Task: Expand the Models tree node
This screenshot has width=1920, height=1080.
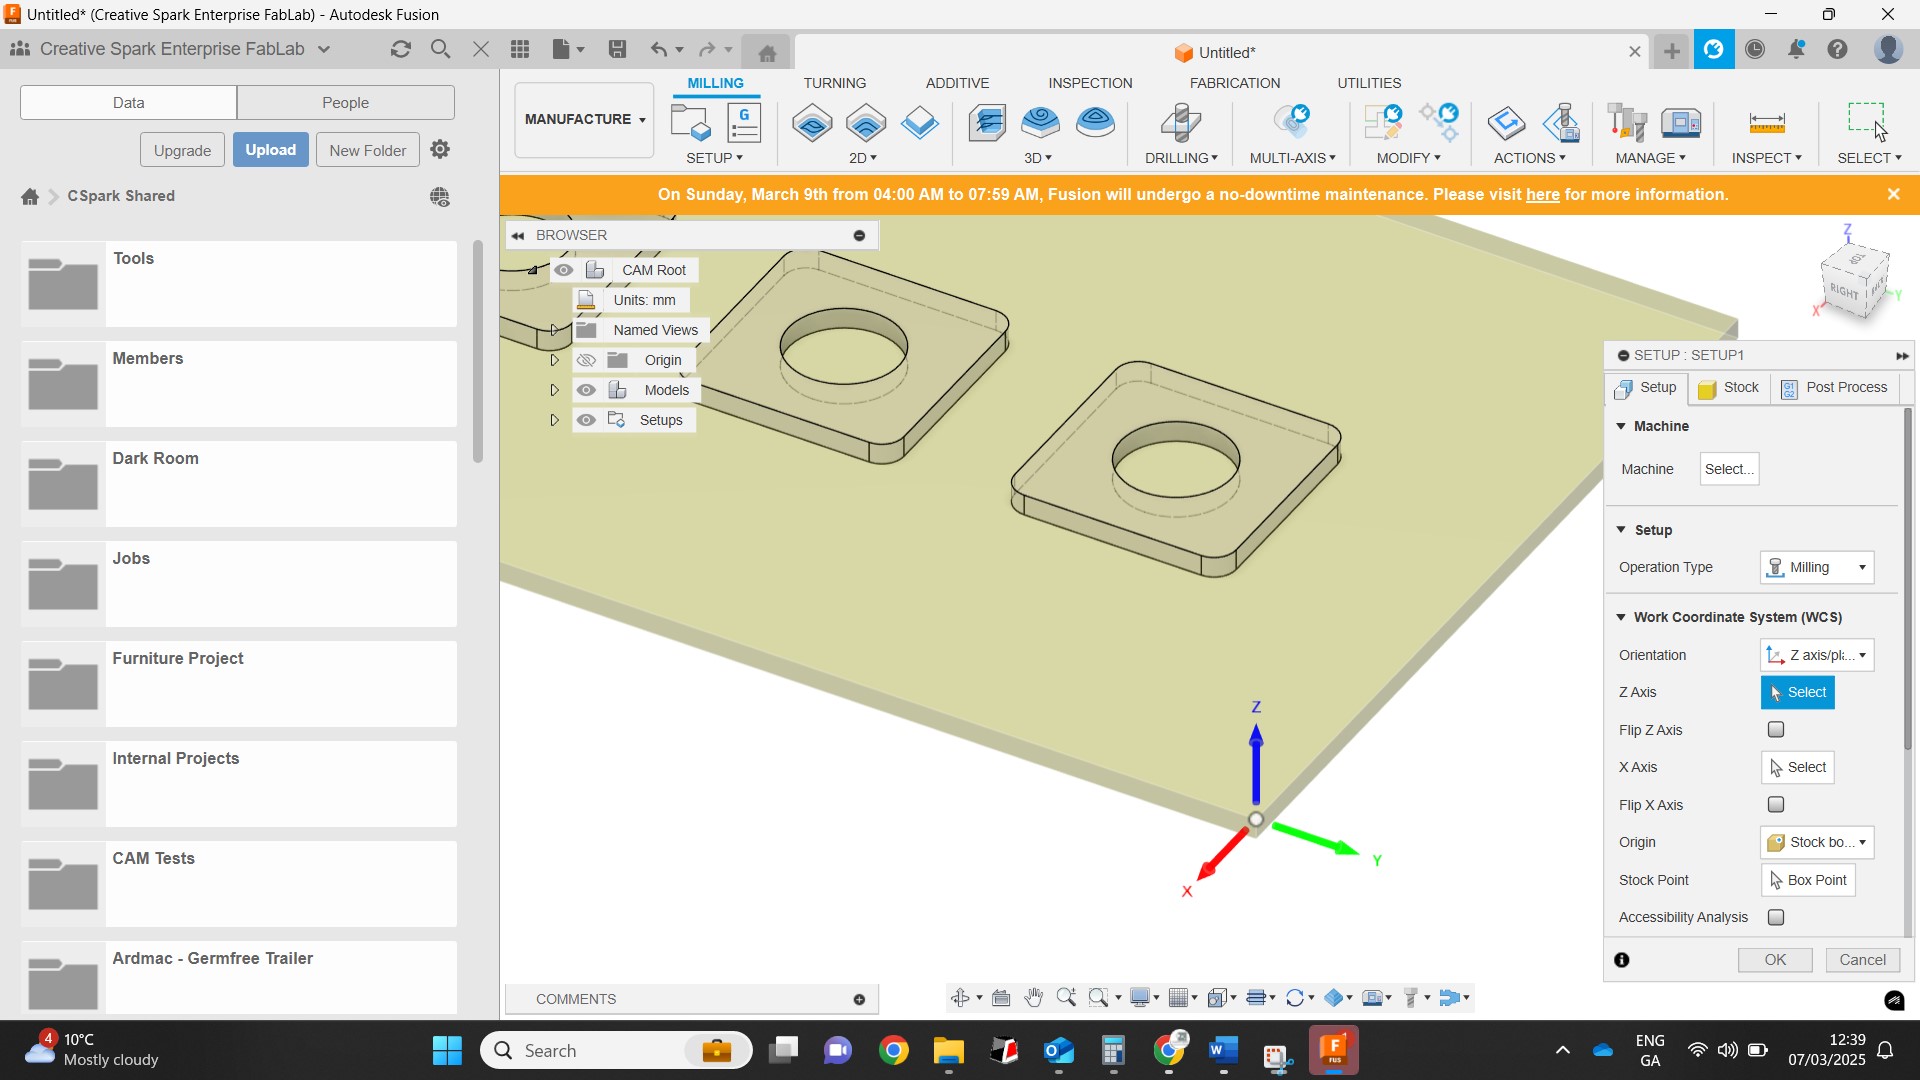Action: coord(554,390)
